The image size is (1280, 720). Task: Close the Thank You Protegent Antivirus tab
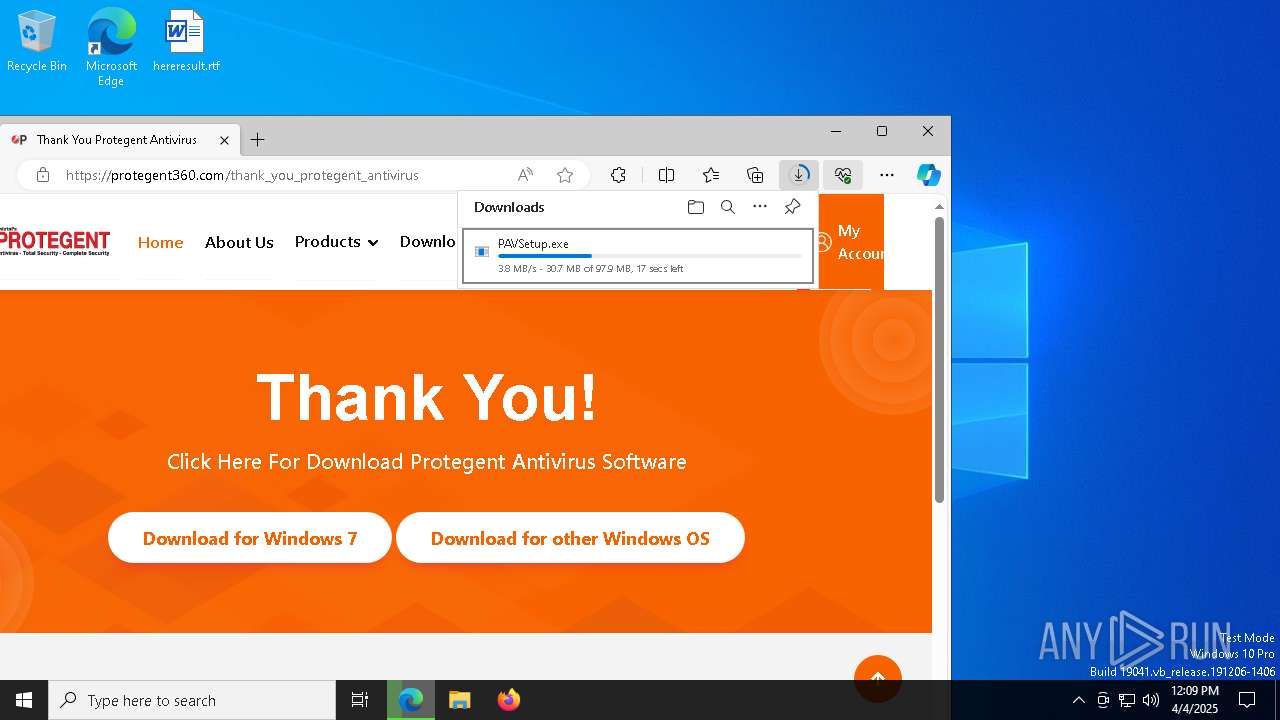tap(225, 140)
